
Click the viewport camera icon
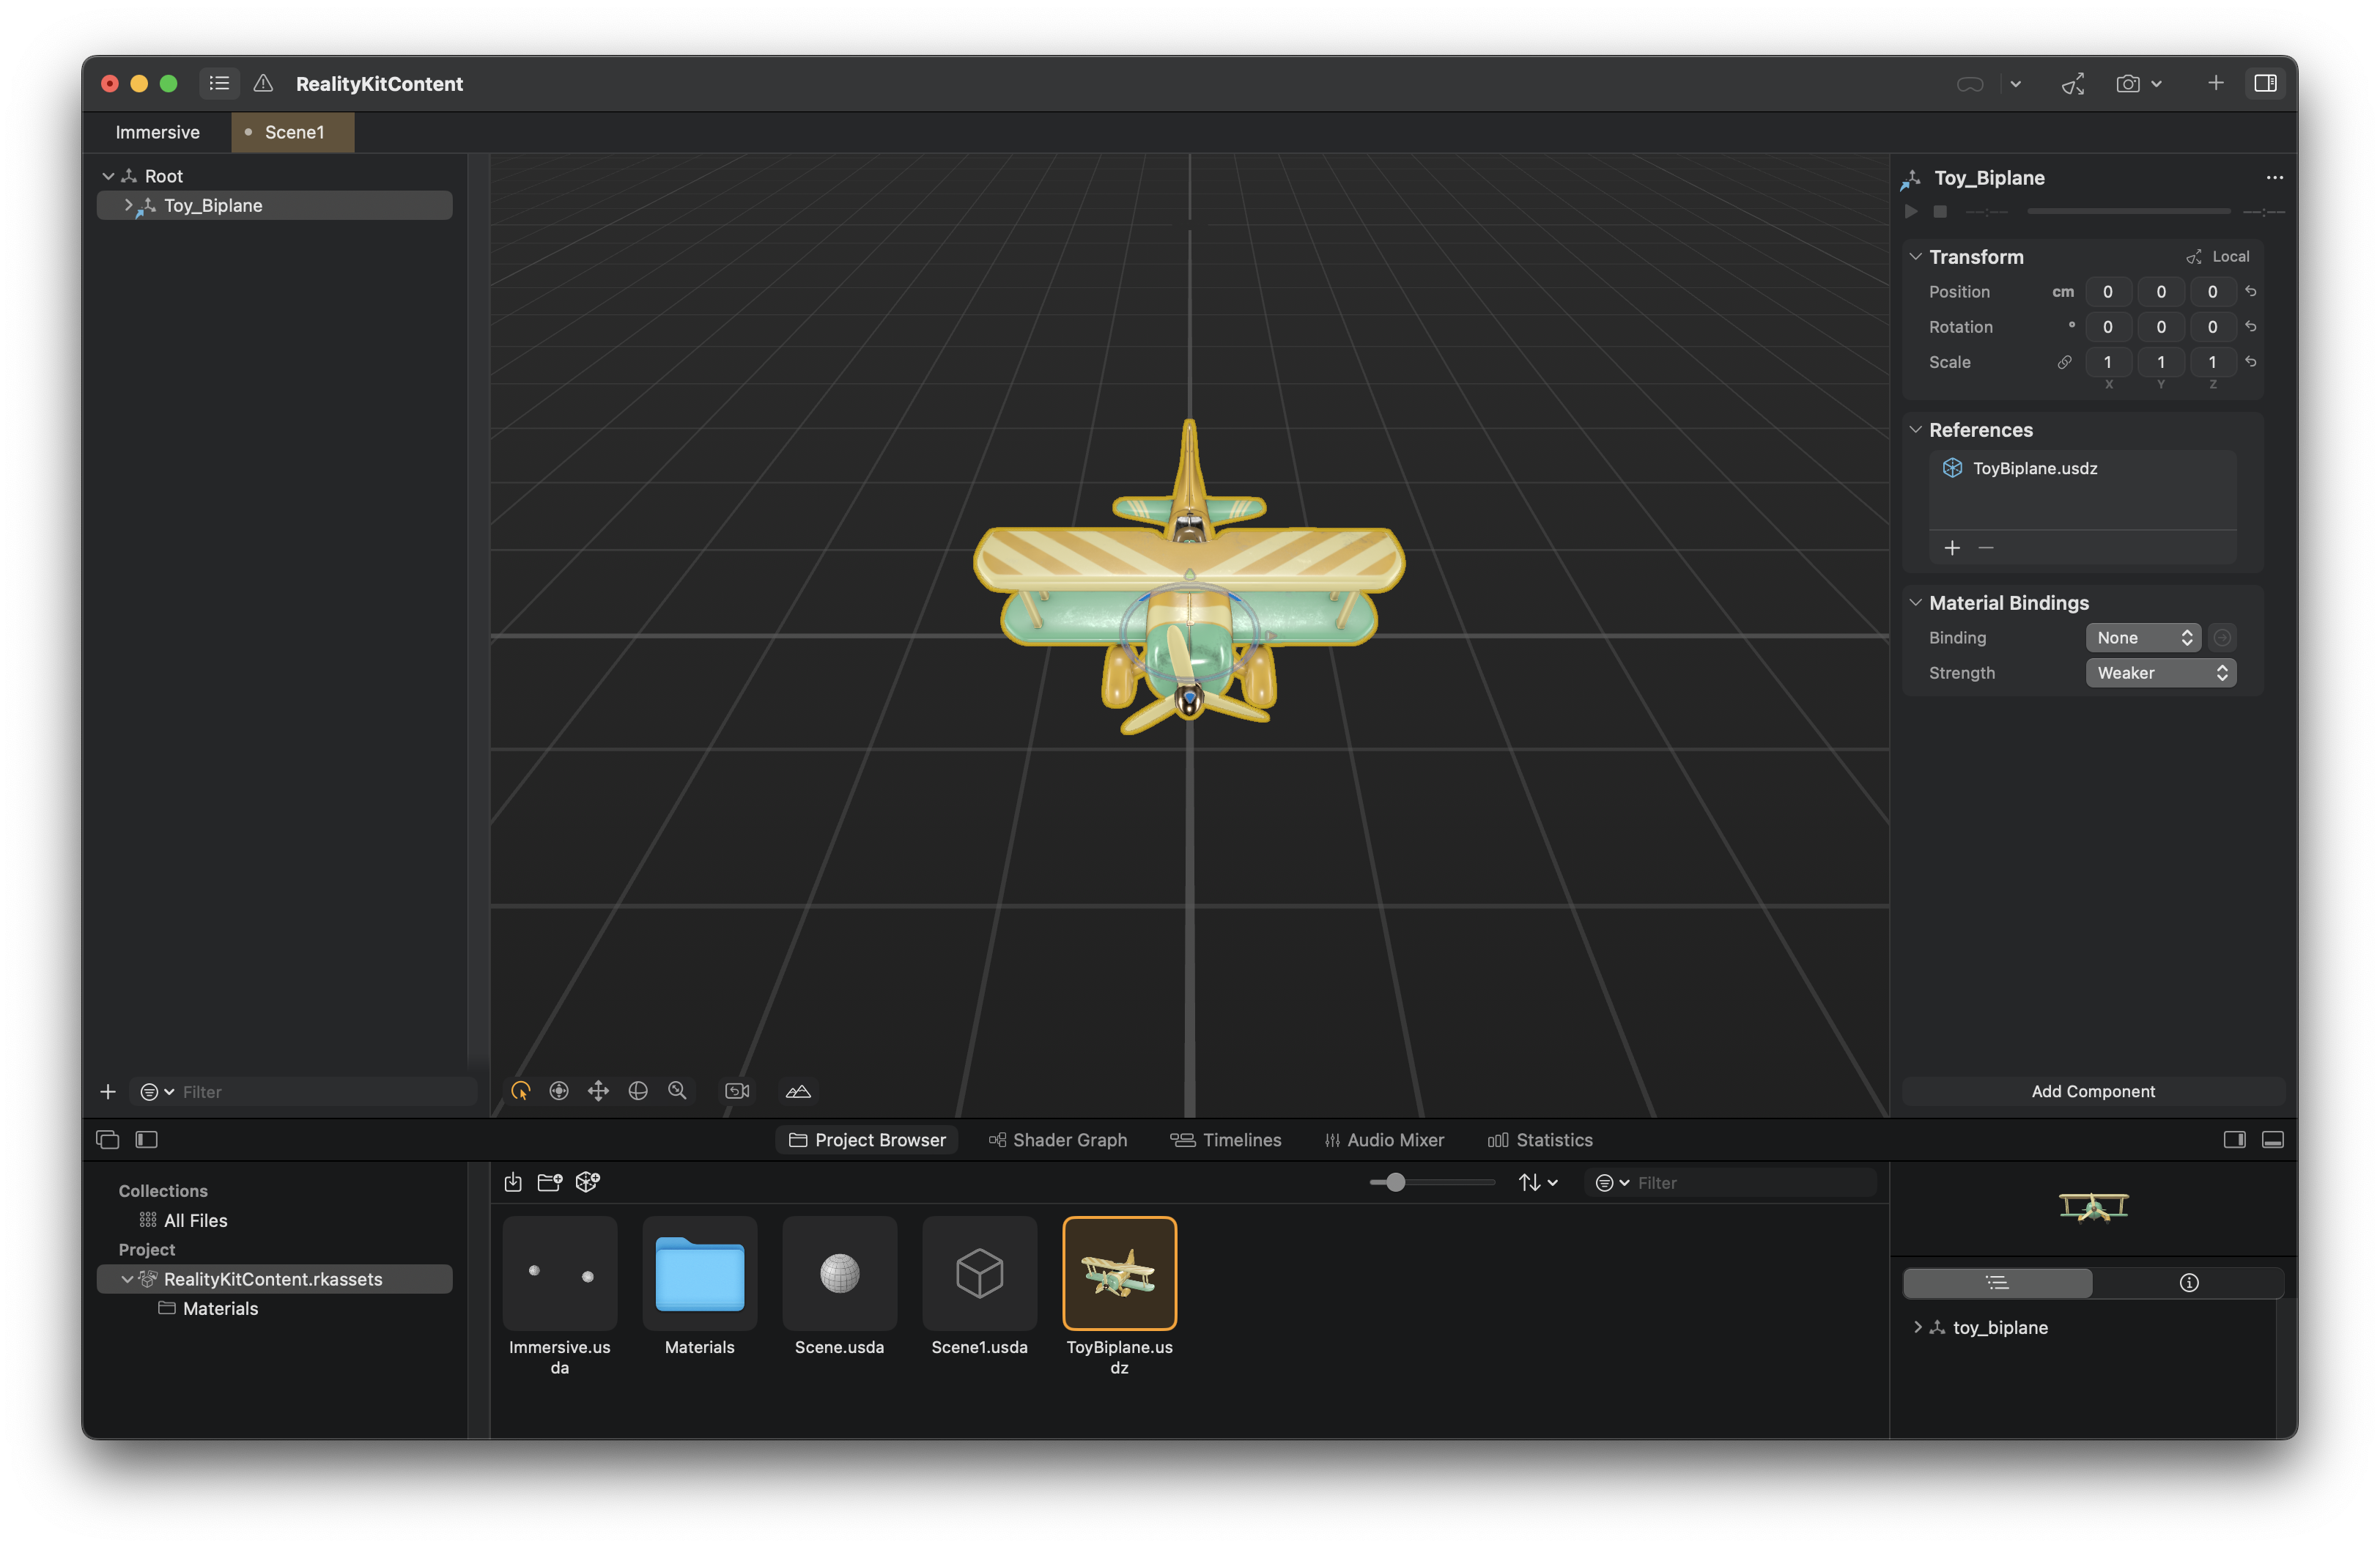pos(737,1091)
